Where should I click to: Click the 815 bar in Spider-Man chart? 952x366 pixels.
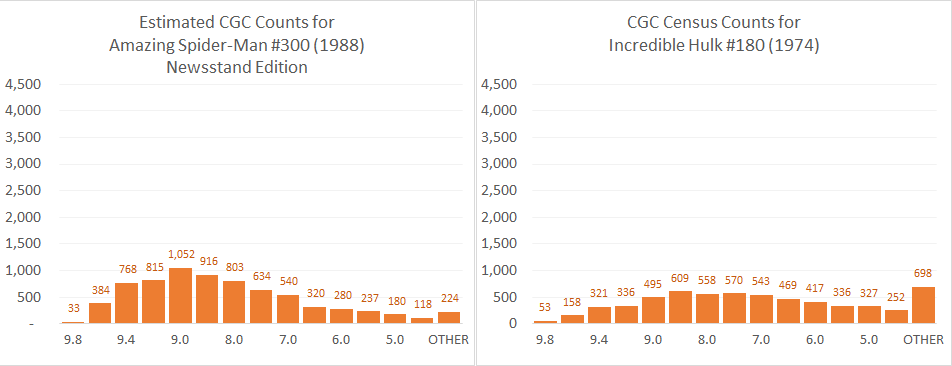(x=154, y=302)
